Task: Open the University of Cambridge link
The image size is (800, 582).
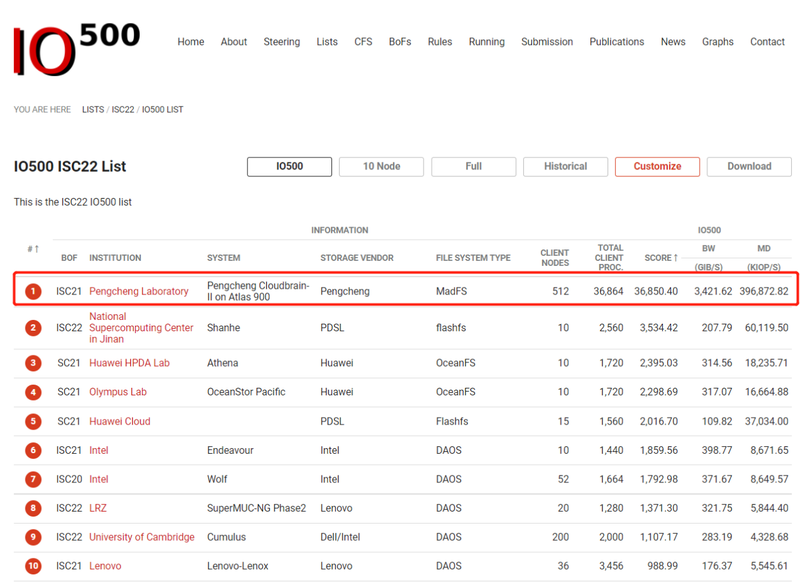Action: click(142, 537)
